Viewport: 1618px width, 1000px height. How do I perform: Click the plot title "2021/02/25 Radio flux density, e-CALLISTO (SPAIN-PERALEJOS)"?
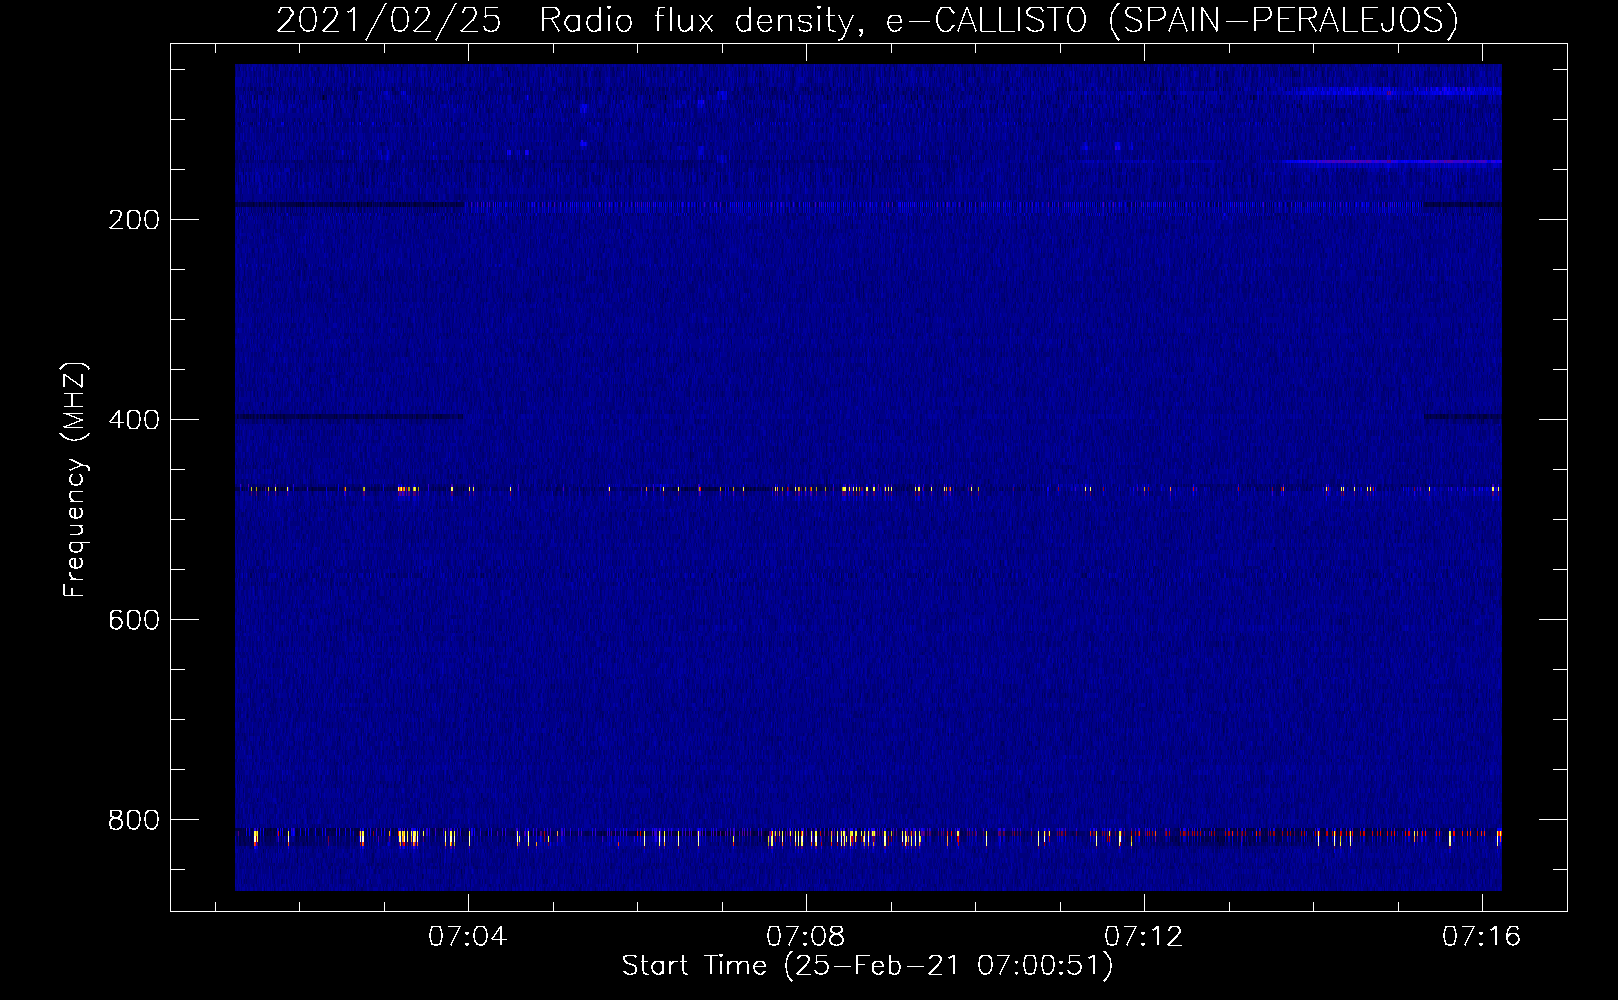tap(867, 20)
